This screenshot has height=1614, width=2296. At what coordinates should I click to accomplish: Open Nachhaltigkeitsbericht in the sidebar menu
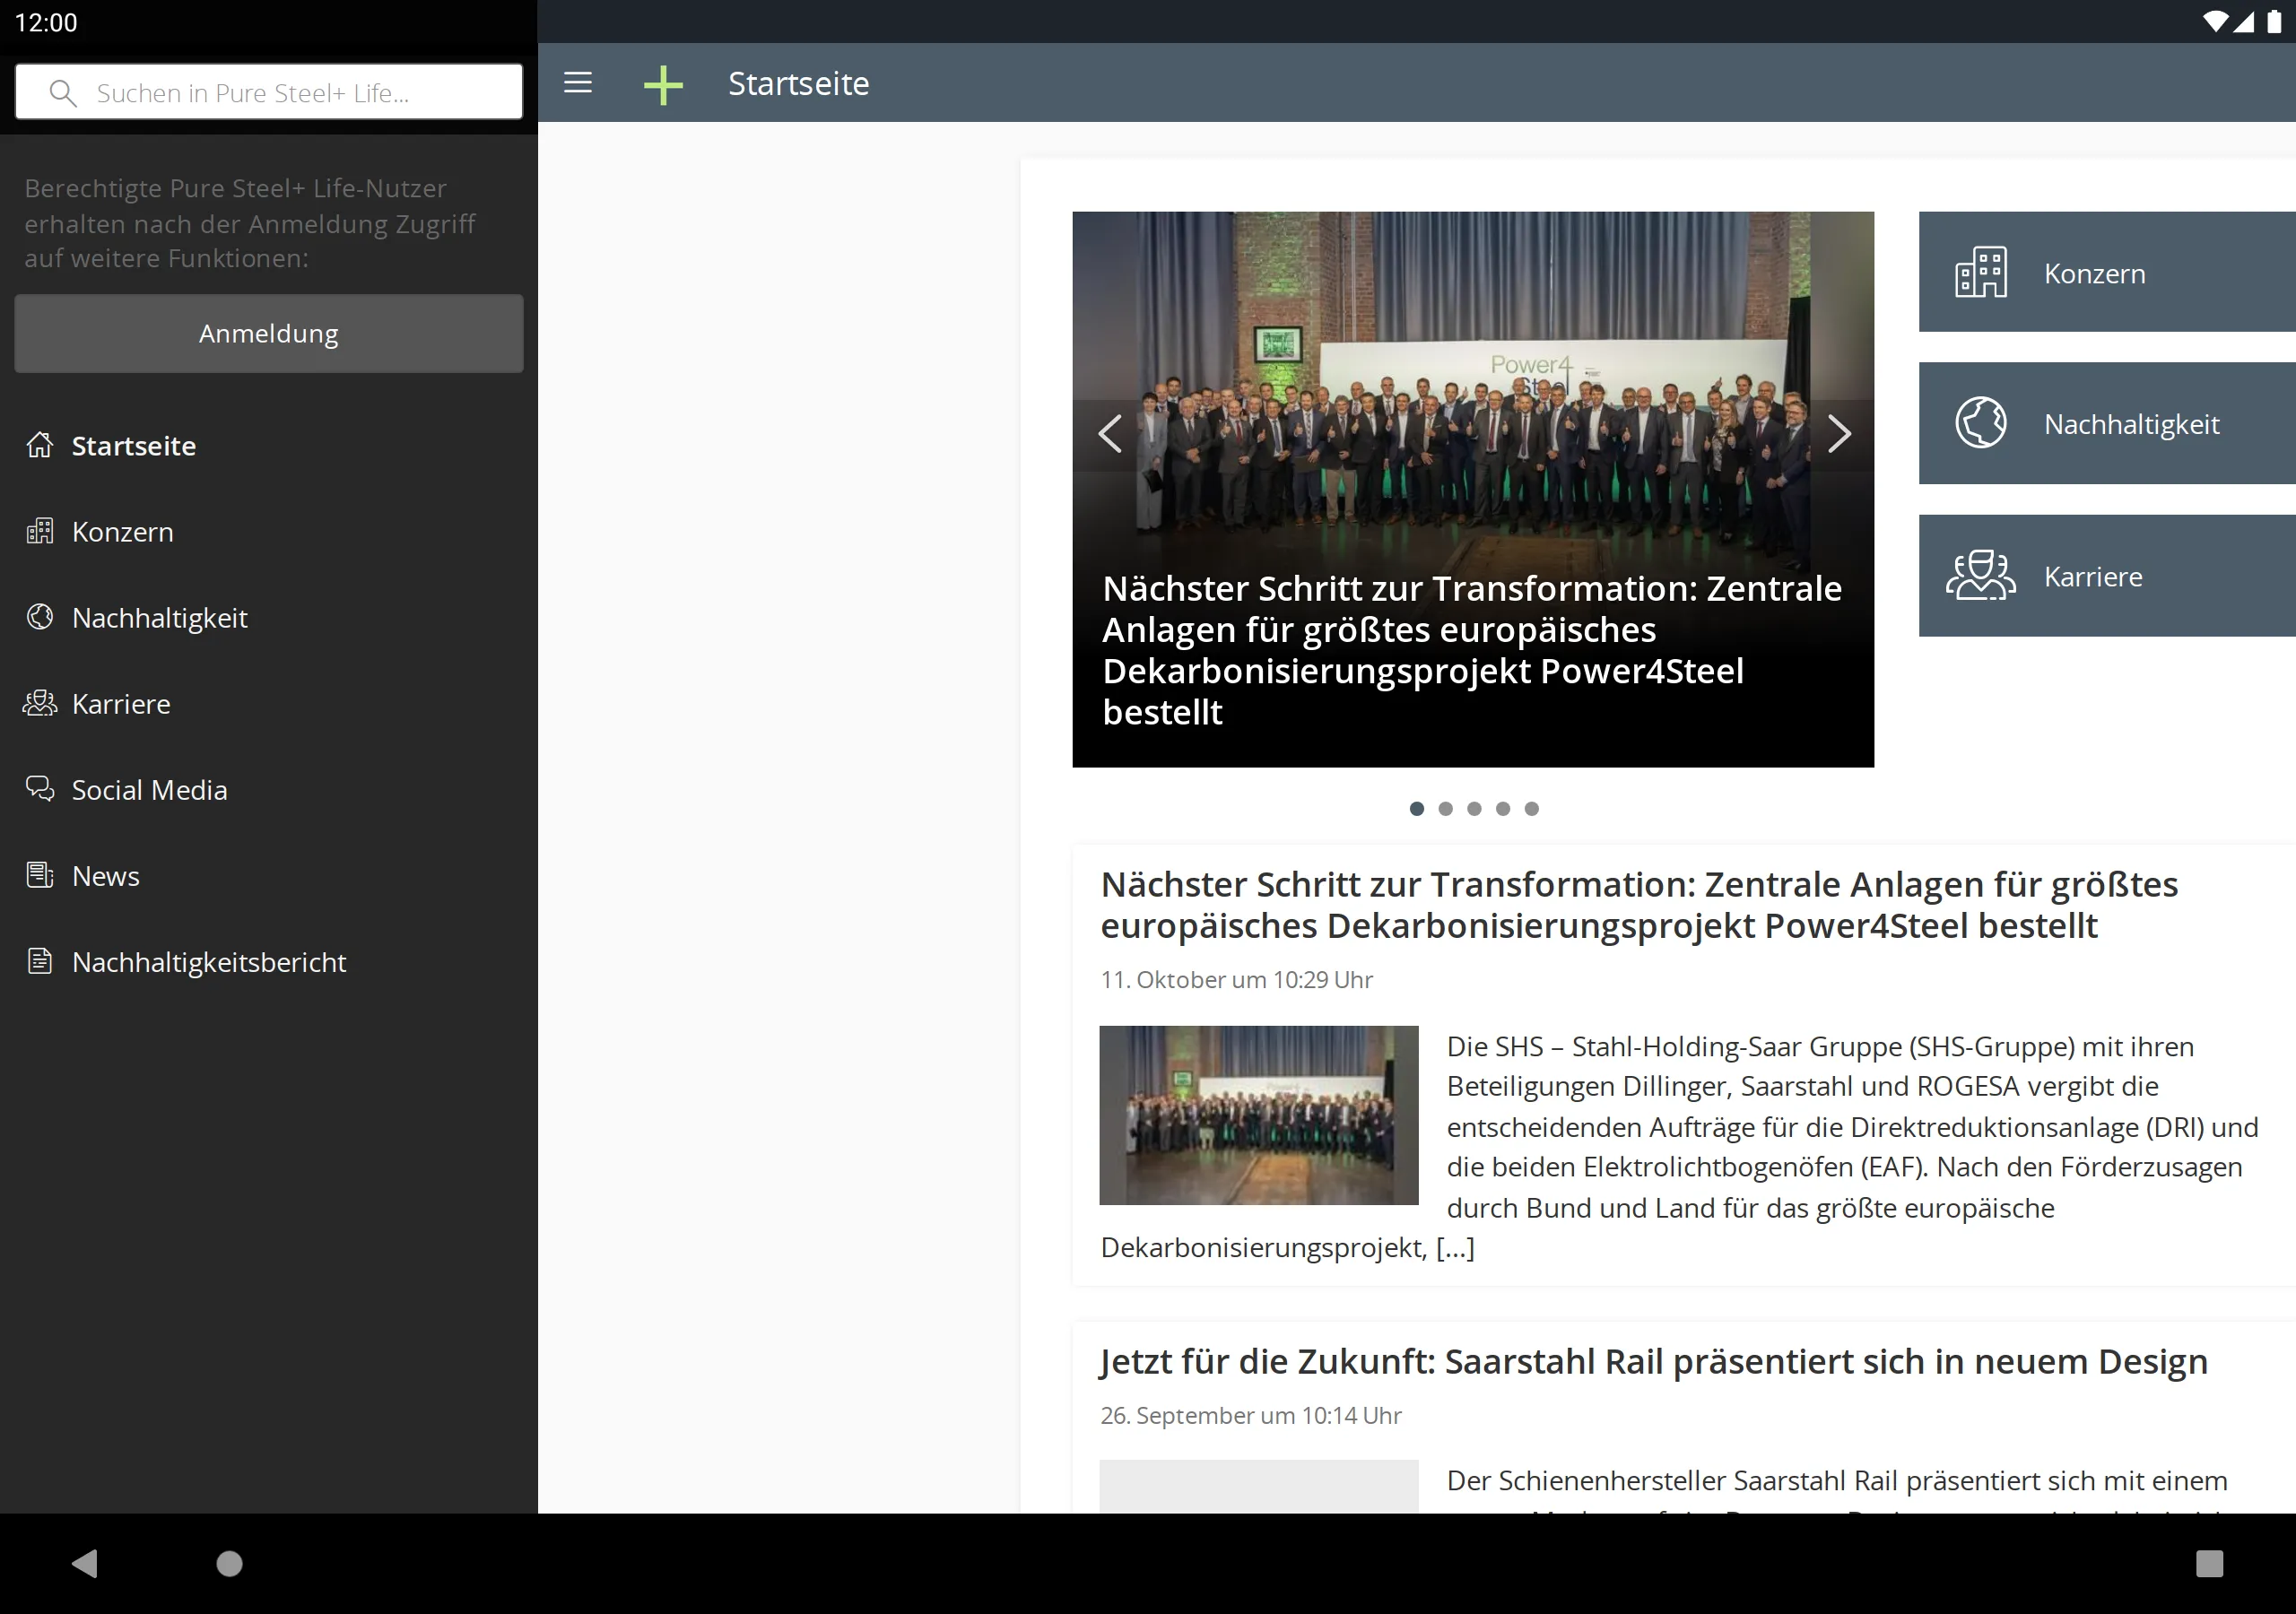tap(269, 961)
